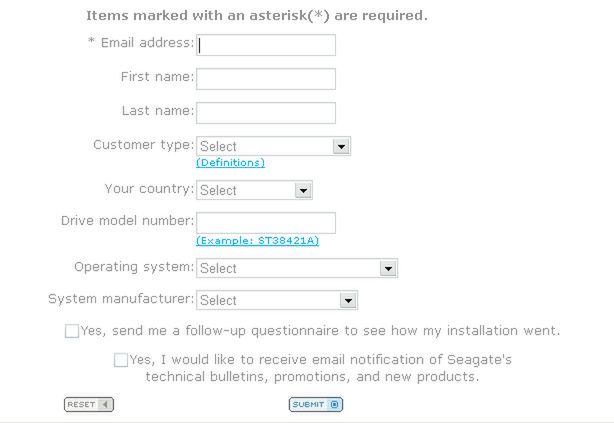Click the arrow icon on Submit button
614x423 pixels.
[335, 404]
